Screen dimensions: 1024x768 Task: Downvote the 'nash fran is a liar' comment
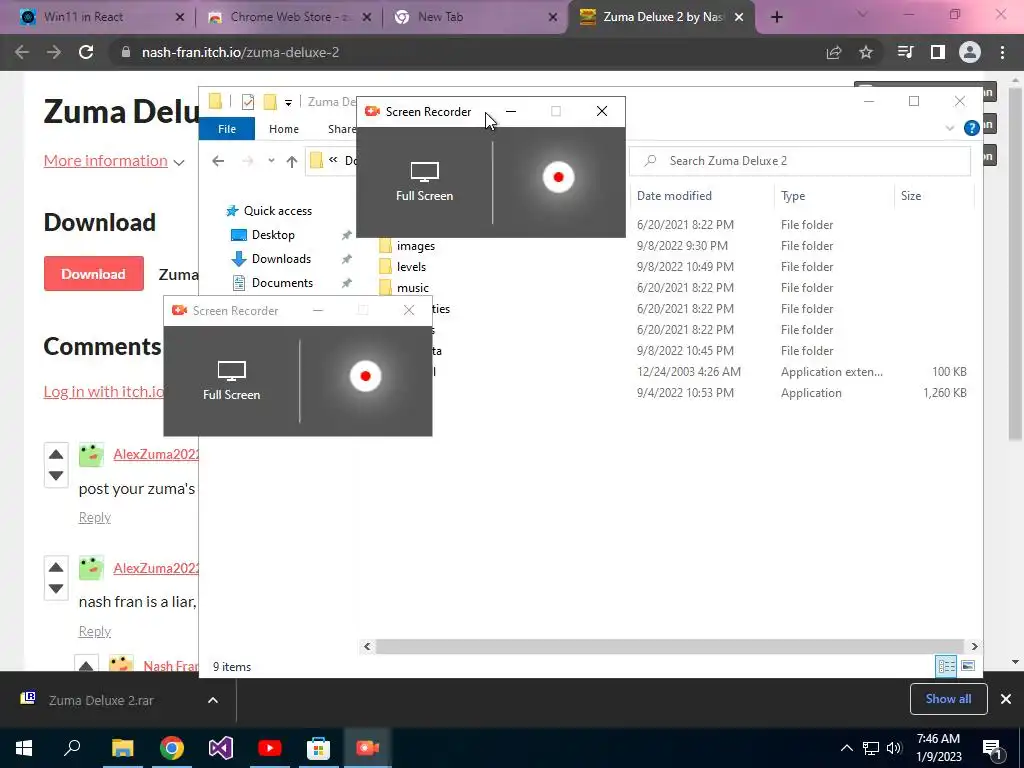56,588
